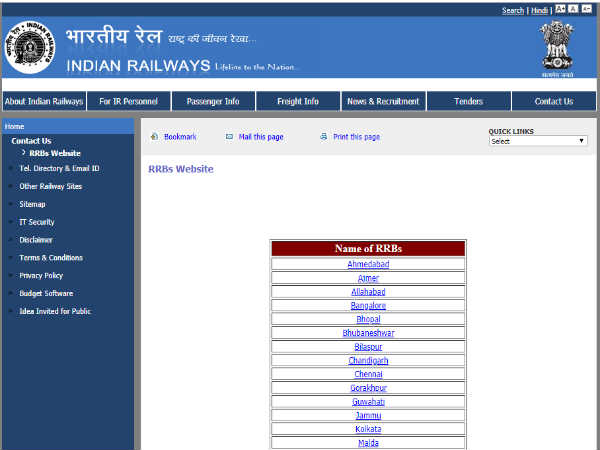Open the Quick Links Select dropdown
600x450 pixels.
click(x=538, y=141)
